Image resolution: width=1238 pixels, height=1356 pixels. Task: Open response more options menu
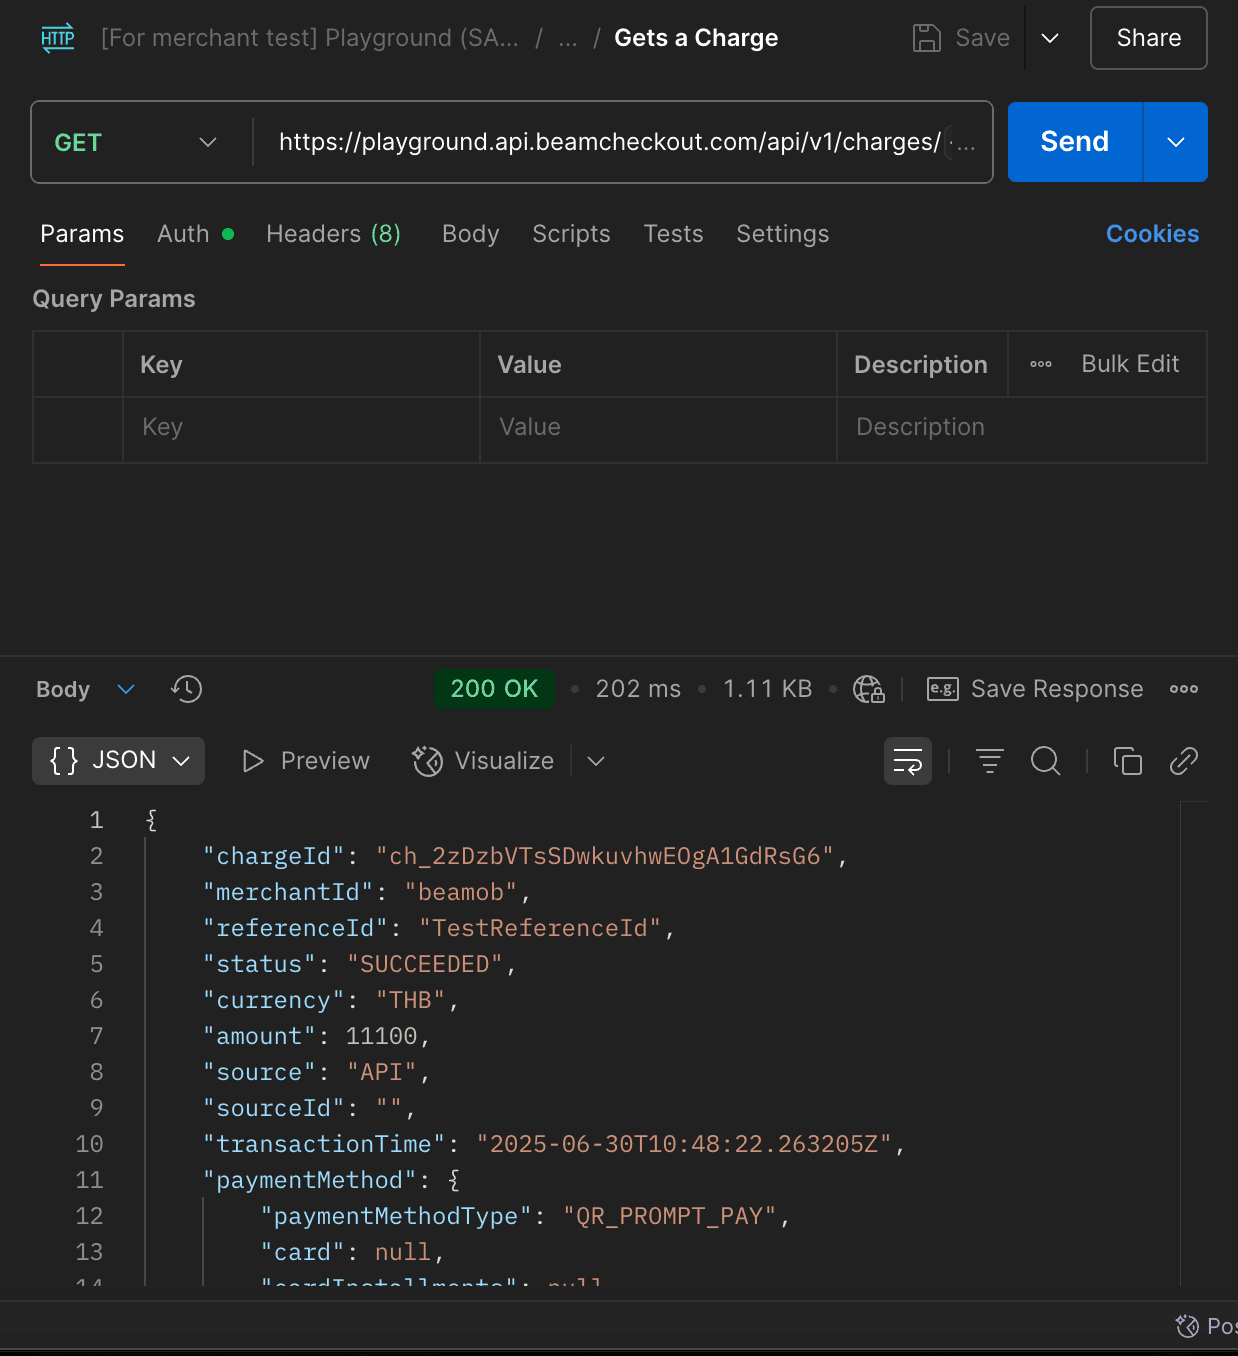click(1183, 689)
